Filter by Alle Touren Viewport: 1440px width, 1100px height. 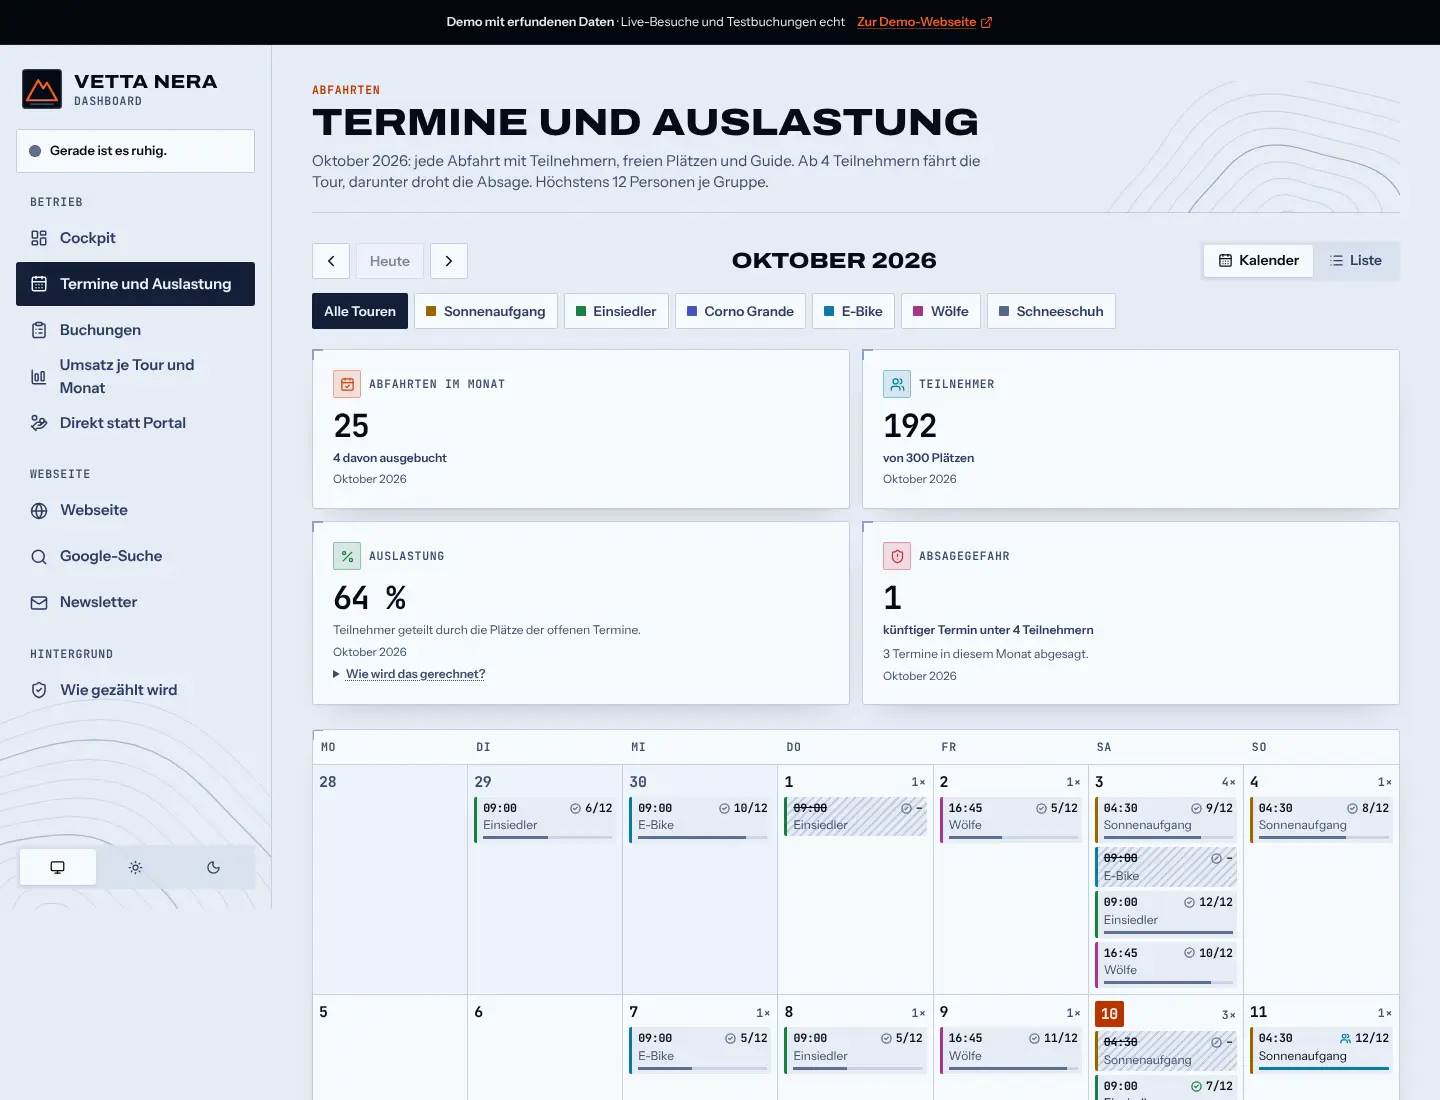[360, 311]
